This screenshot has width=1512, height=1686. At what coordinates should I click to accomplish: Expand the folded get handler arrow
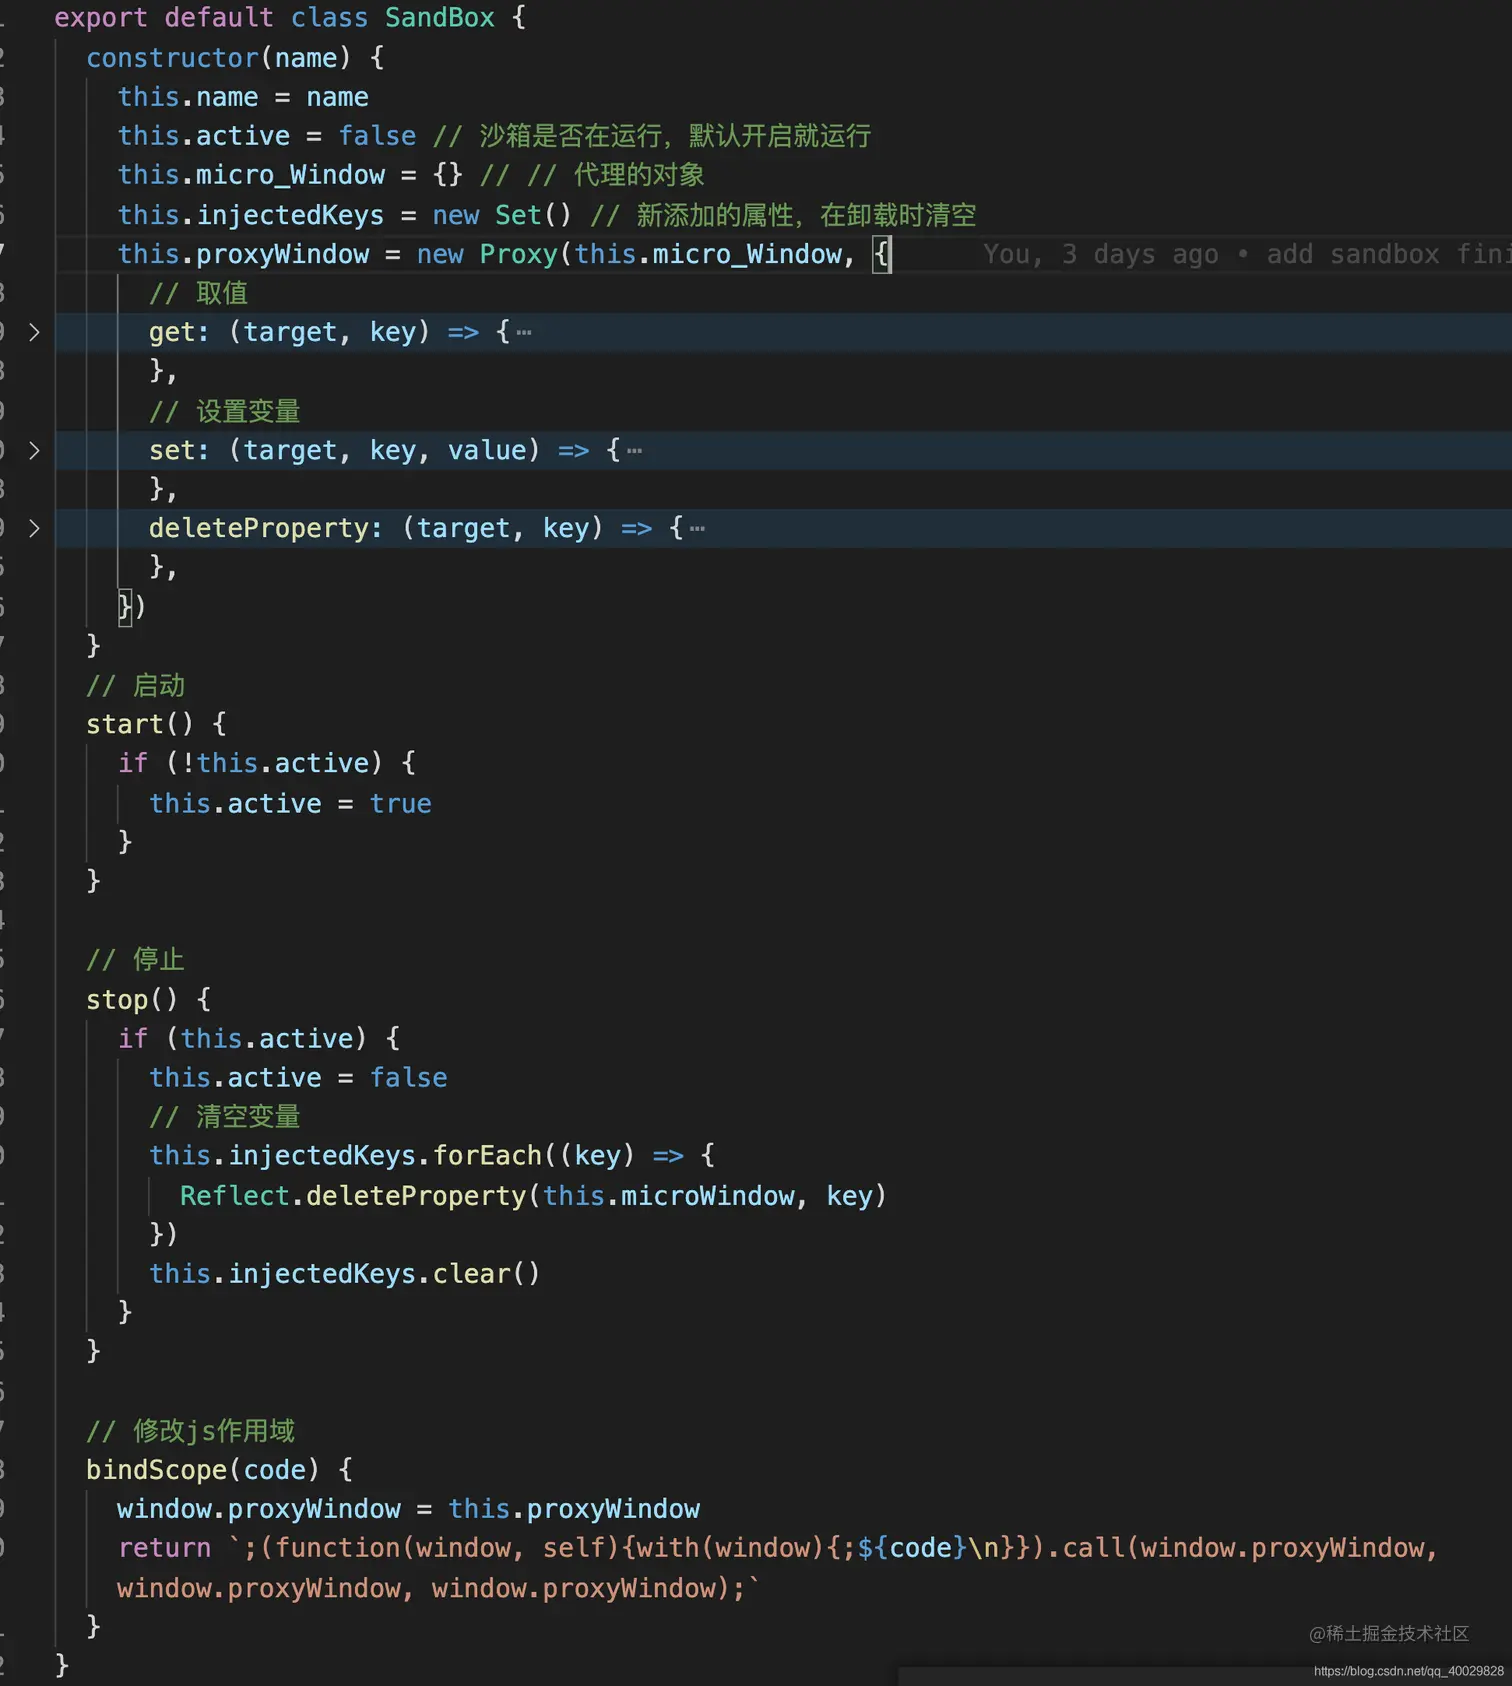coord(34,332)
